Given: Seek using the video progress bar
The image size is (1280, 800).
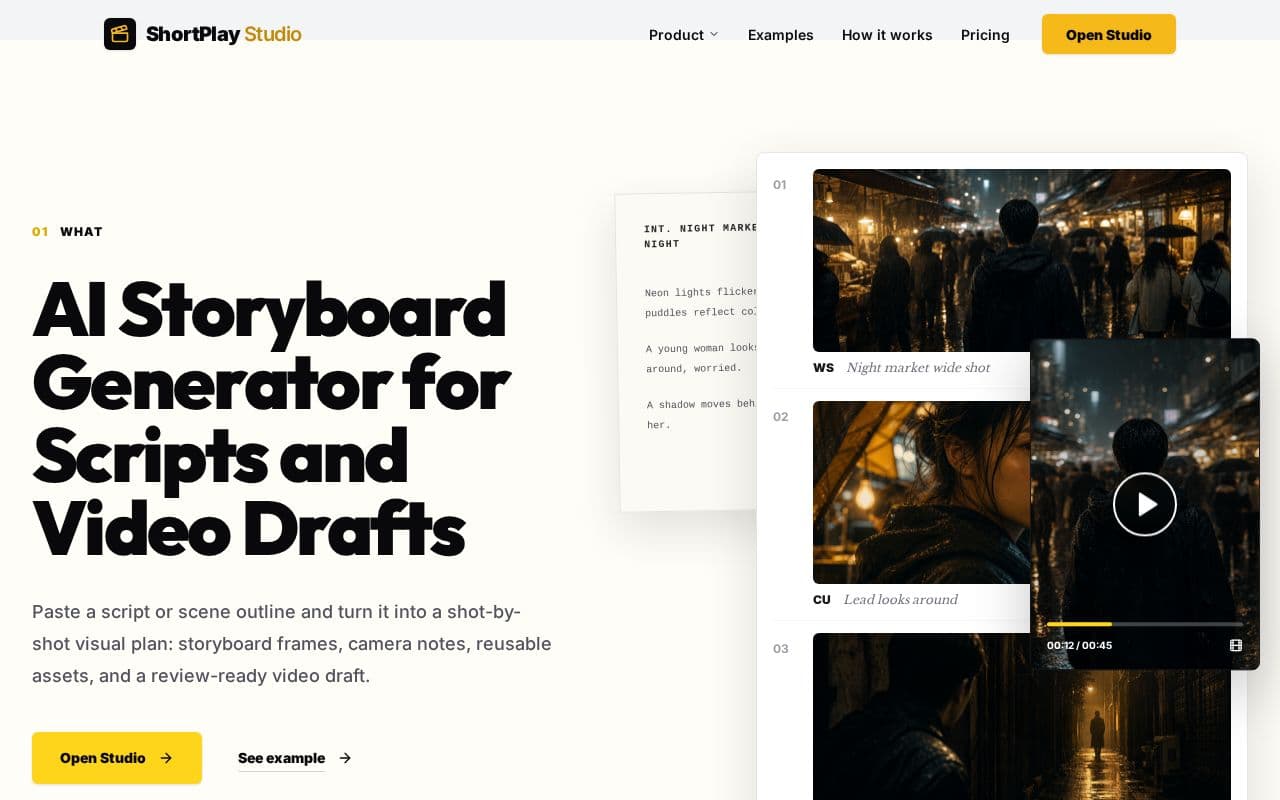Looking at the screenshot, I should pos(1145,624).
